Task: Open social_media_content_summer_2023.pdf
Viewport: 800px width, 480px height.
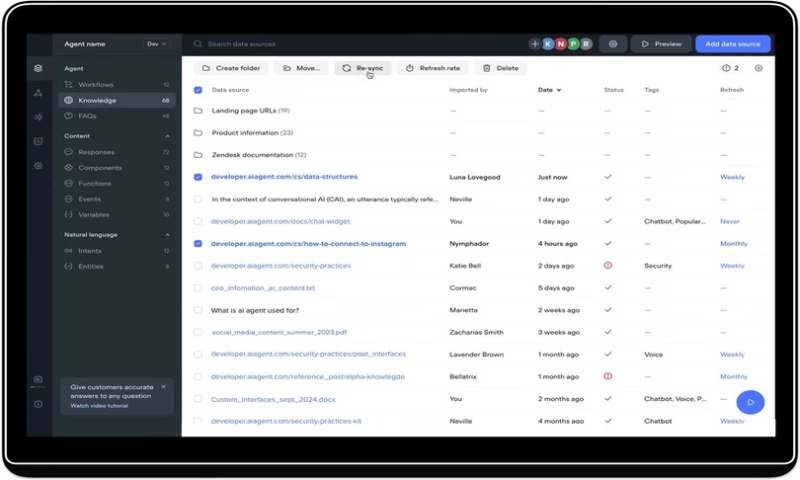Action: click(279, 333)
